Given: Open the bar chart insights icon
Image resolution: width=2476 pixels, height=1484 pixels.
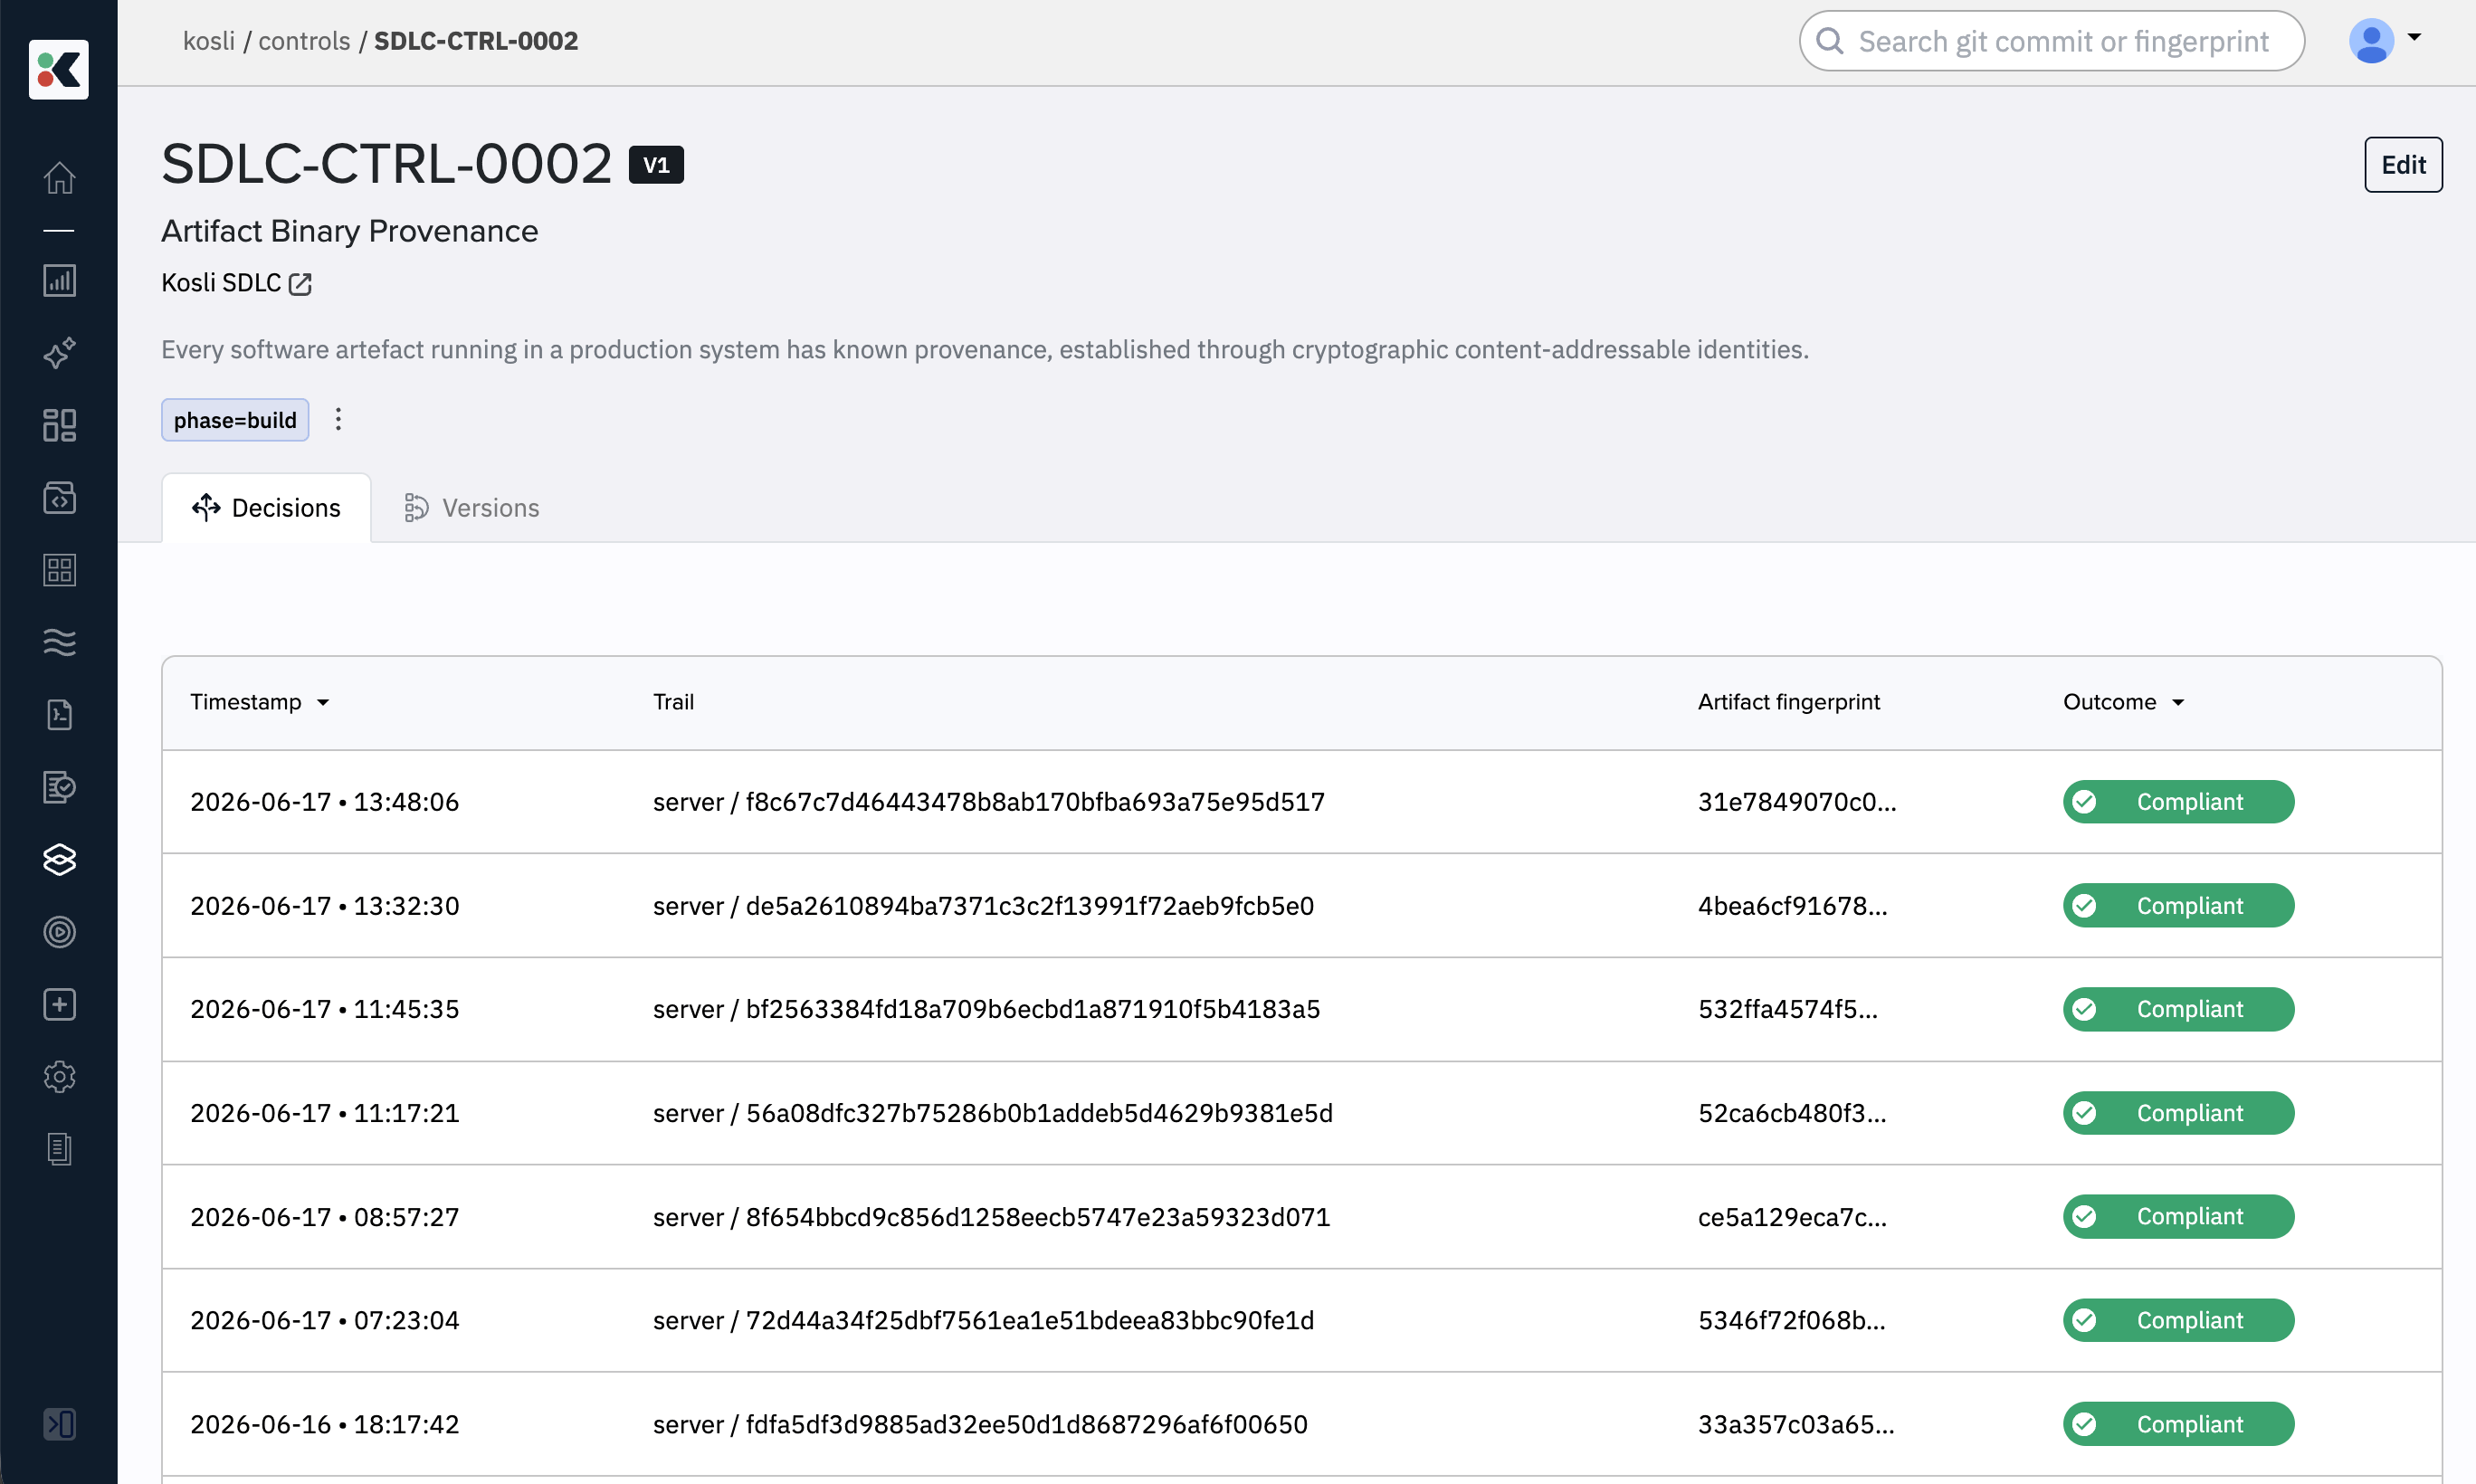Looking at the screenshot, I should pos(59,281).
